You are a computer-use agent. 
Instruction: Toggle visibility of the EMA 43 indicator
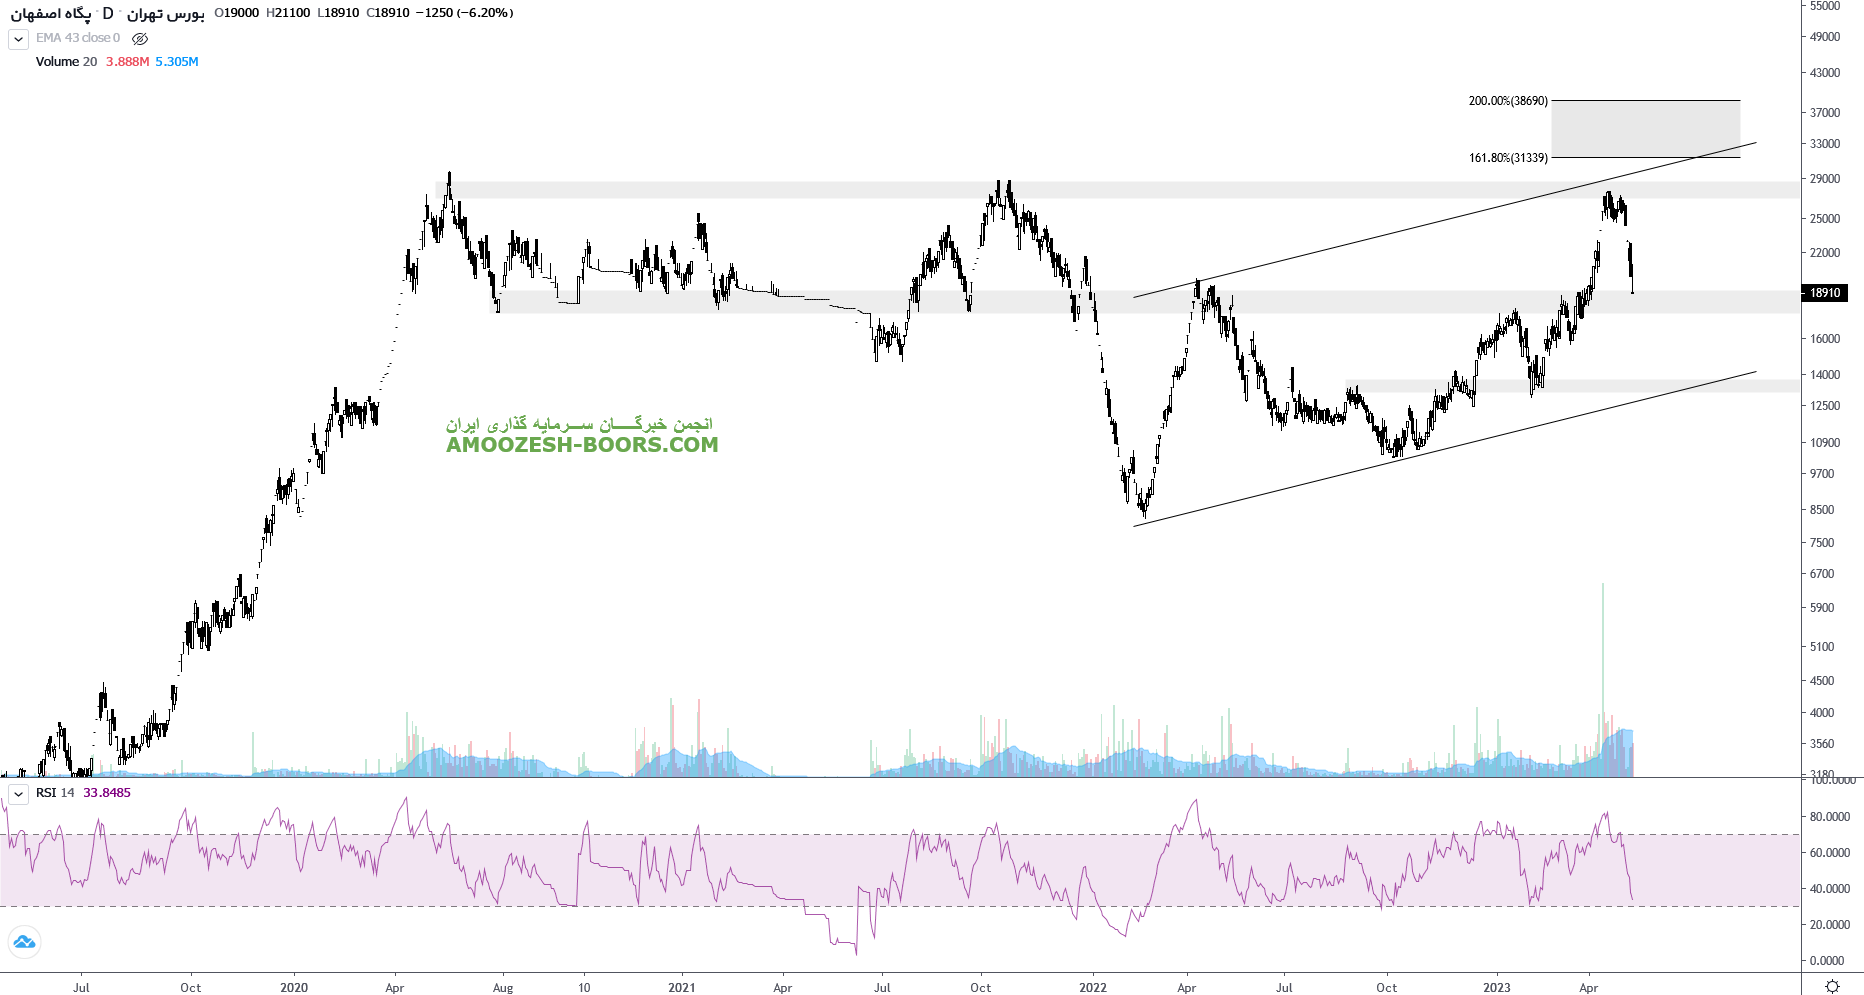(140, 39)
